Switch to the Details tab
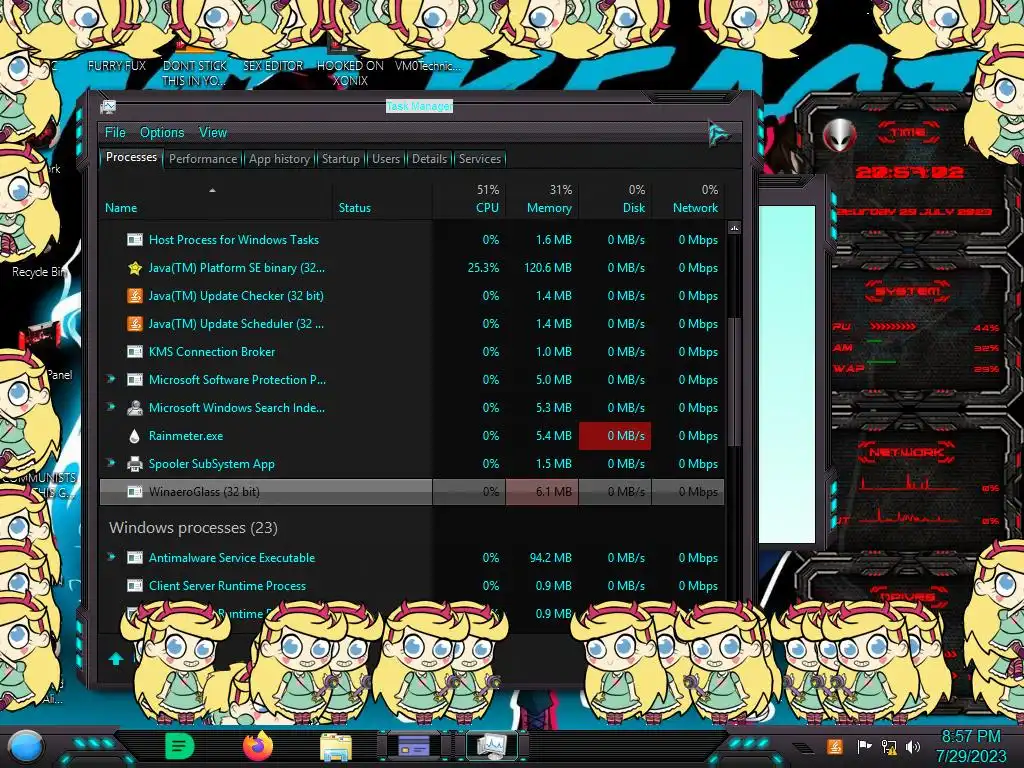This screenshot has height=768, width=1024. click(x=429, y=159)
